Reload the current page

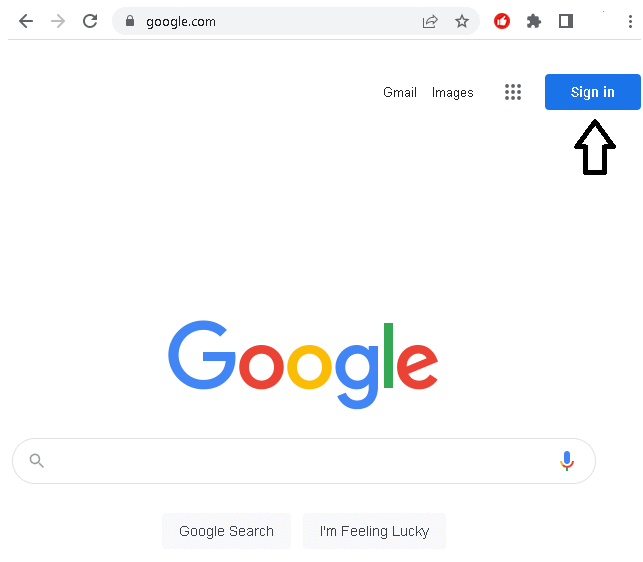pyautogui.click(x=90, y=21)
